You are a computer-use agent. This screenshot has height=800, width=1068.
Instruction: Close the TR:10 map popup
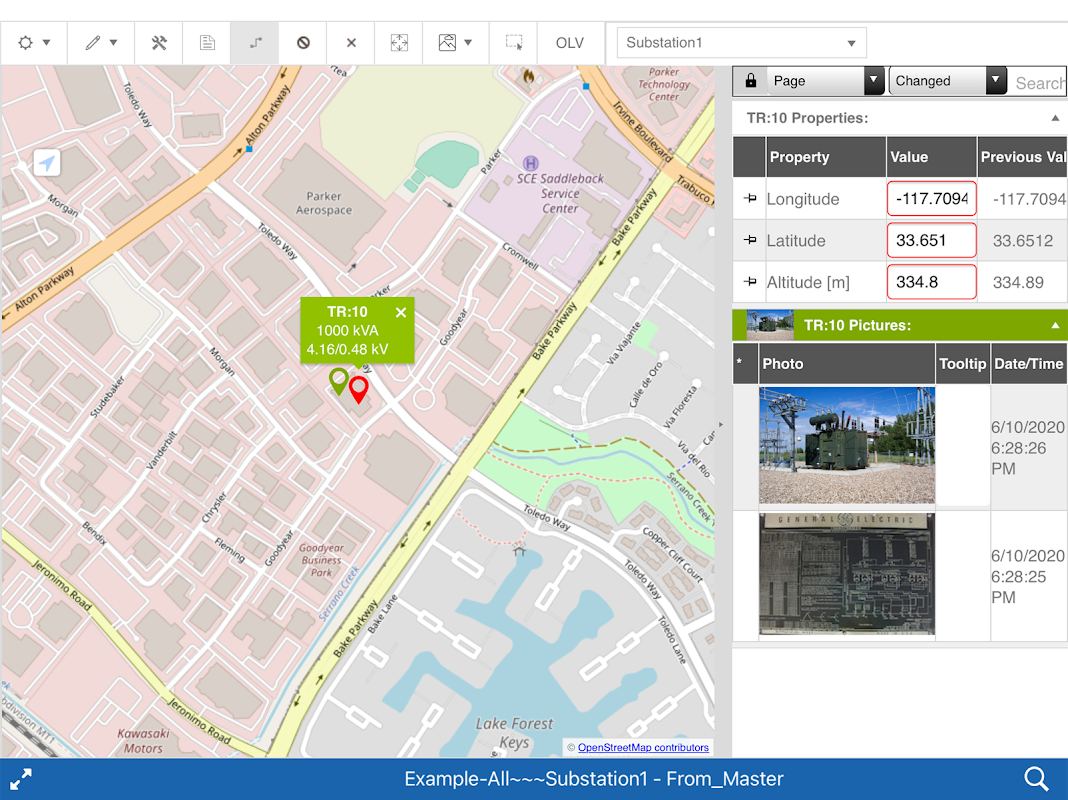[x=401, y=313]
